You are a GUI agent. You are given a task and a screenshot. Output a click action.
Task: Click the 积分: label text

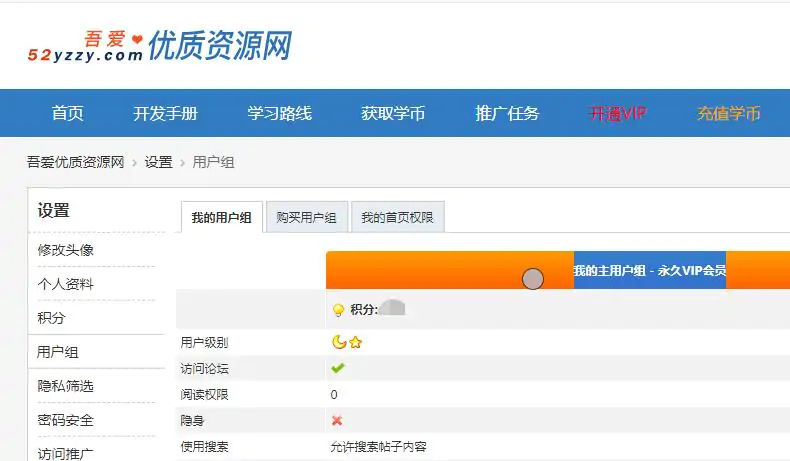click(364, 309)
